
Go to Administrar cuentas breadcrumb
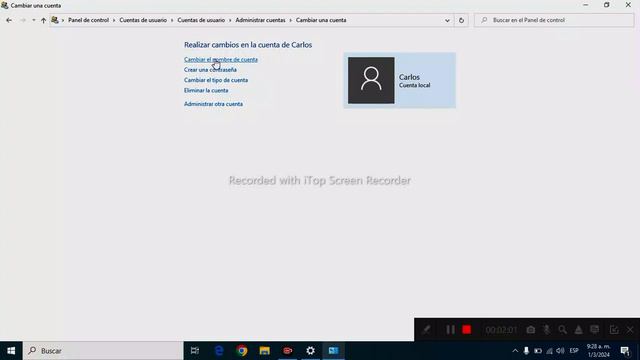point(260,20)
